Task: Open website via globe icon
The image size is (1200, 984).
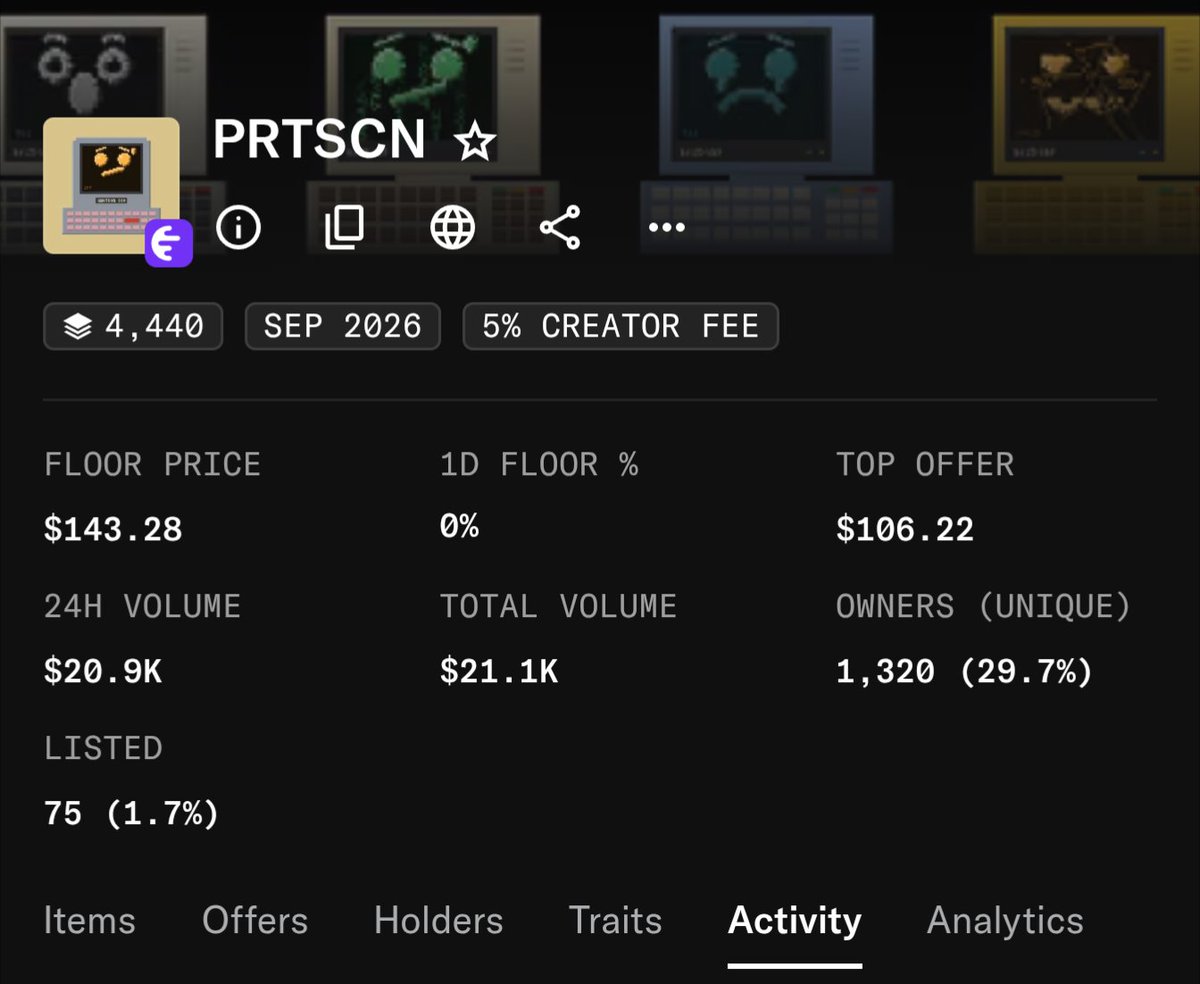Action: (x=452, y=228)
